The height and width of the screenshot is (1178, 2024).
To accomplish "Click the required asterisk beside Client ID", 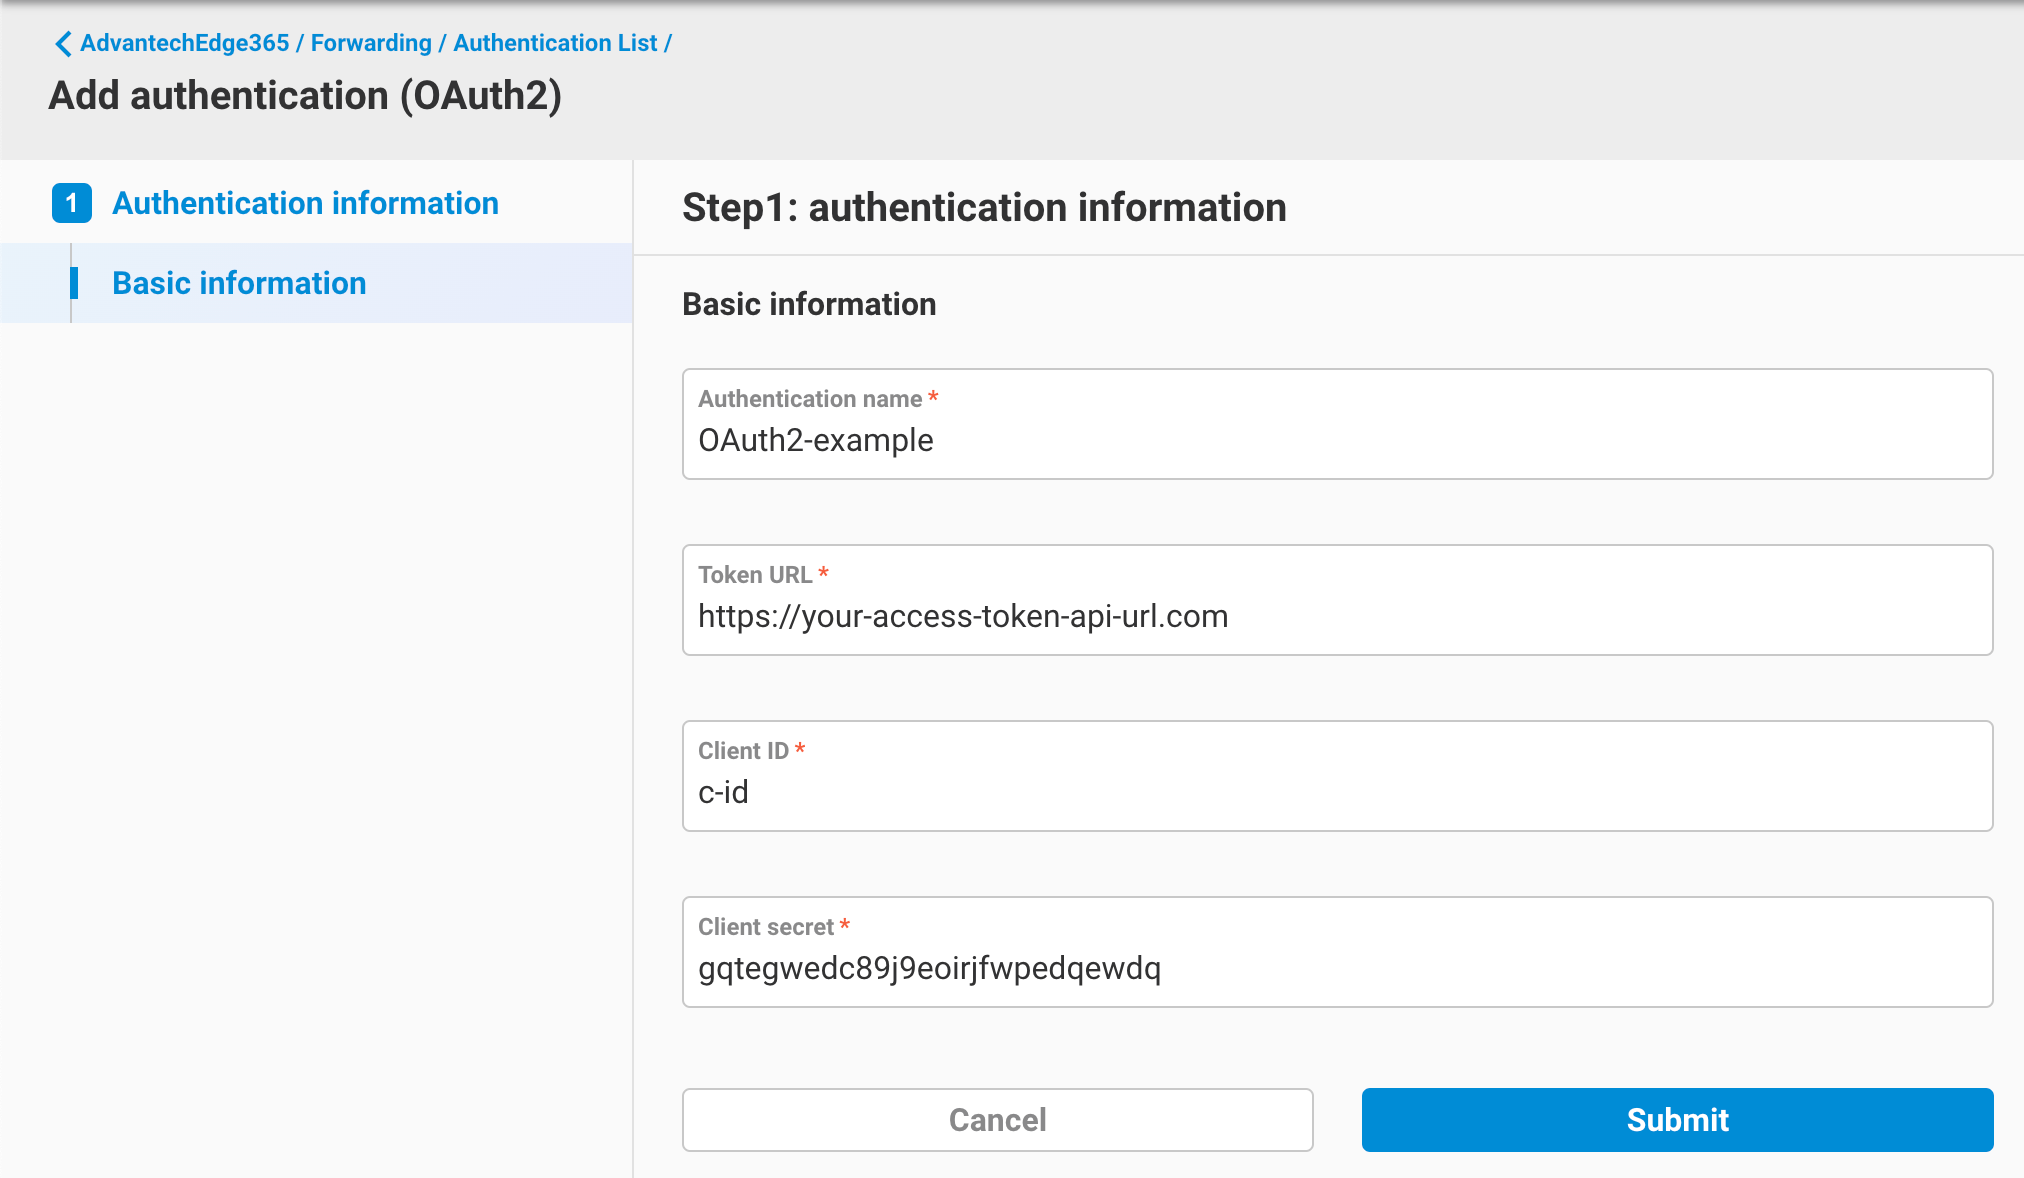I will 800,748.
